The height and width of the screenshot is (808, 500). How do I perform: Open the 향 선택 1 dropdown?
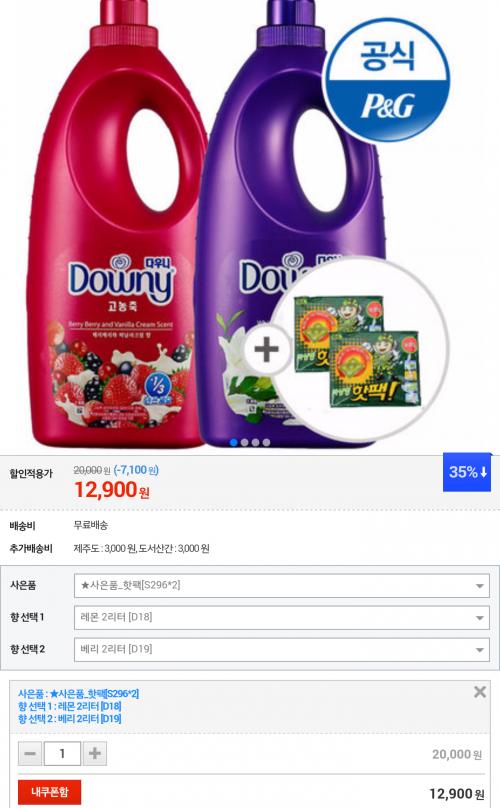tap(282, 617)
